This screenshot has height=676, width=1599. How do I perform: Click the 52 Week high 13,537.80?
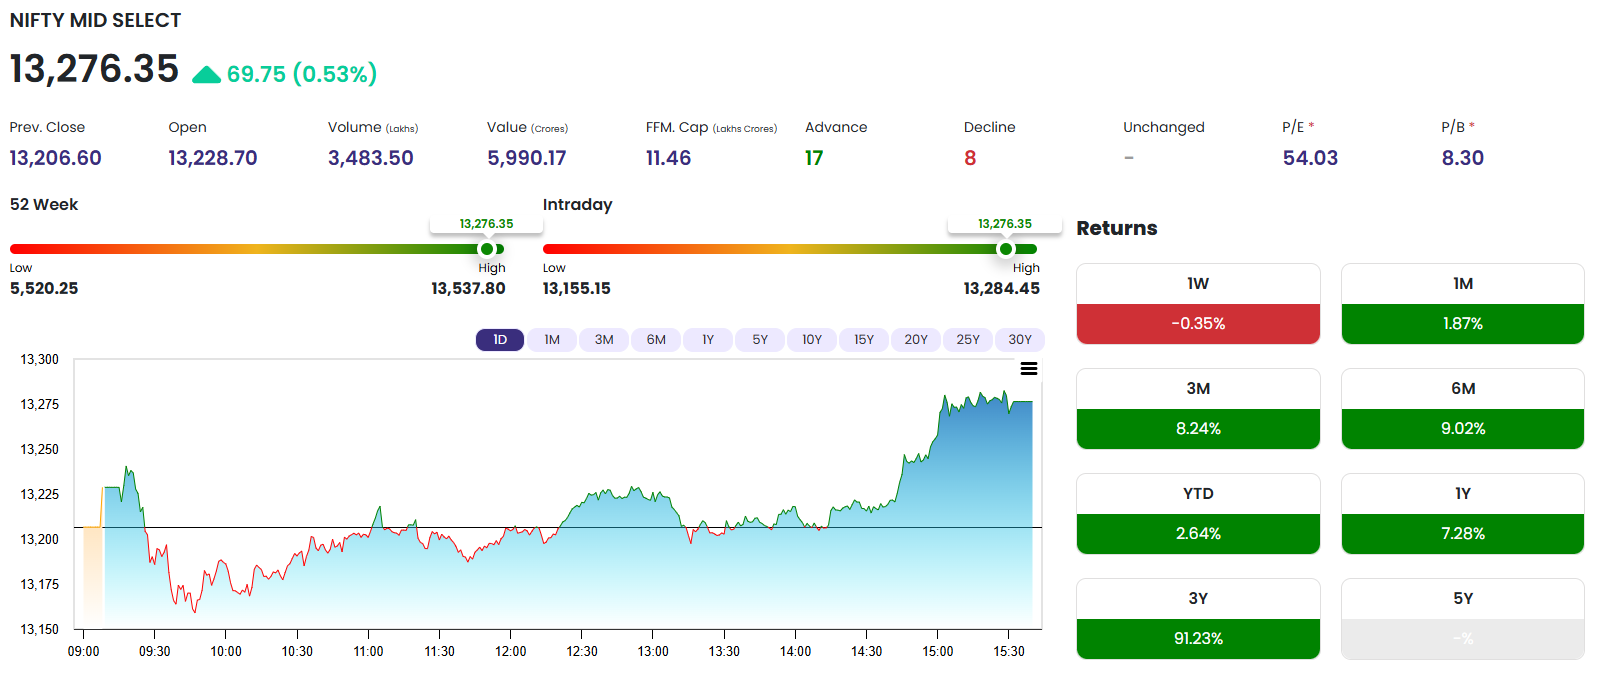click(x=468, y=288)
